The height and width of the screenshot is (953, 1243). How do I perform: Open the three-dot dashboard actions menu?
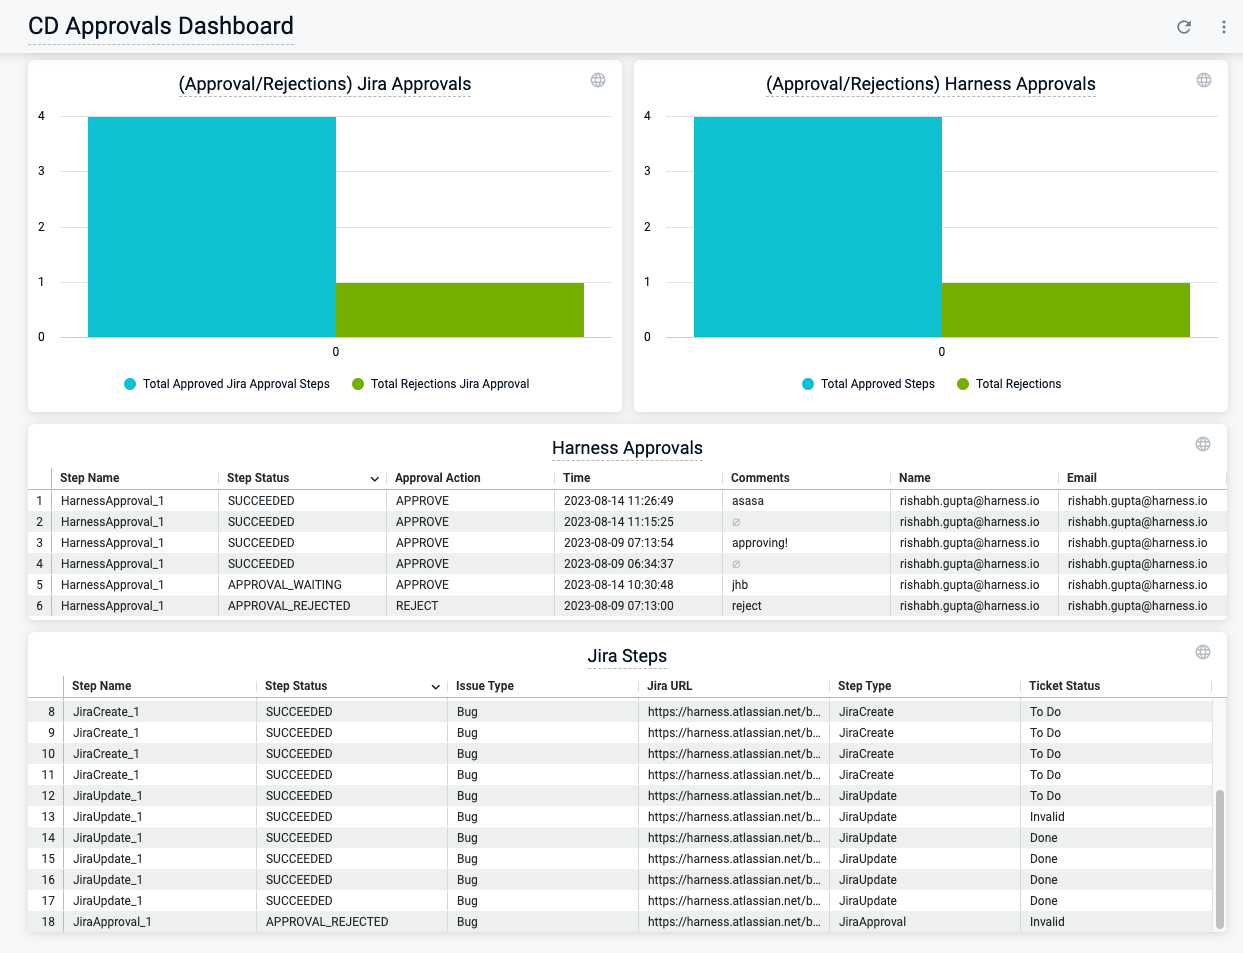click(x=1223, y=27)
